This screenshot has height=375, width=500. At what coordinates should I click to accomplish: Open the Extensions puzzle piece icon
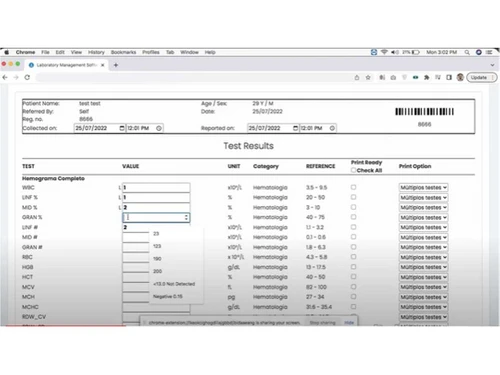pyautogui.click(x=427, y=77)
